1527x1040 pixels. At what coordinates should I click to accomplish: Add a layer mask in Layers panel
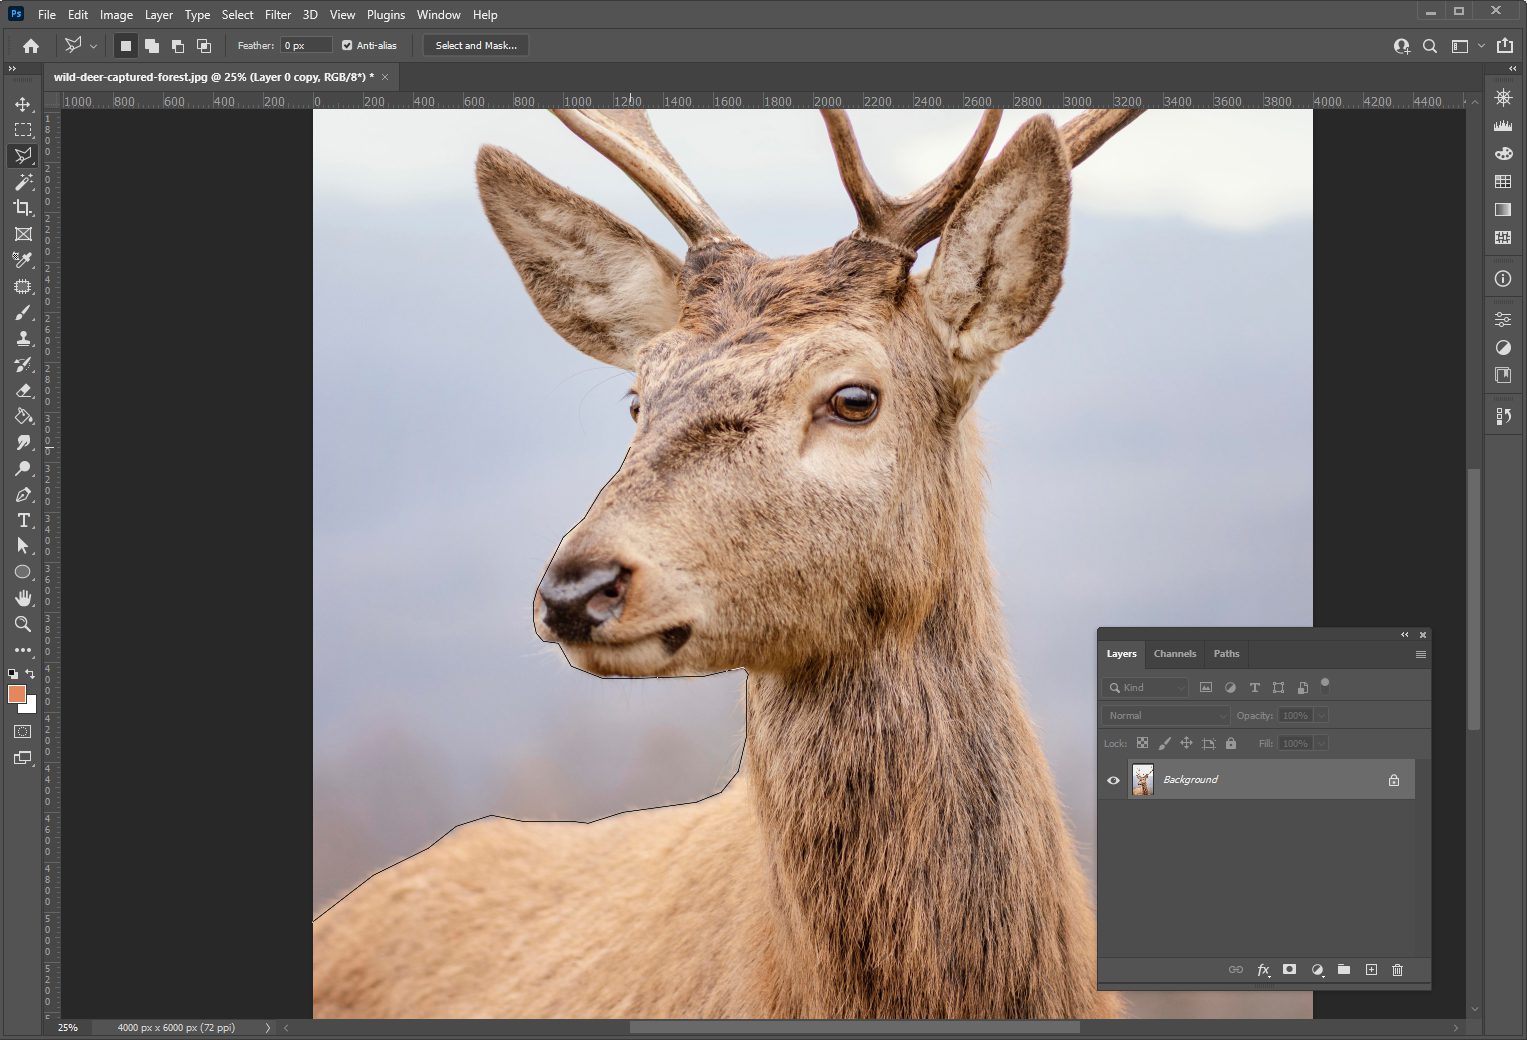[1290, 969]
